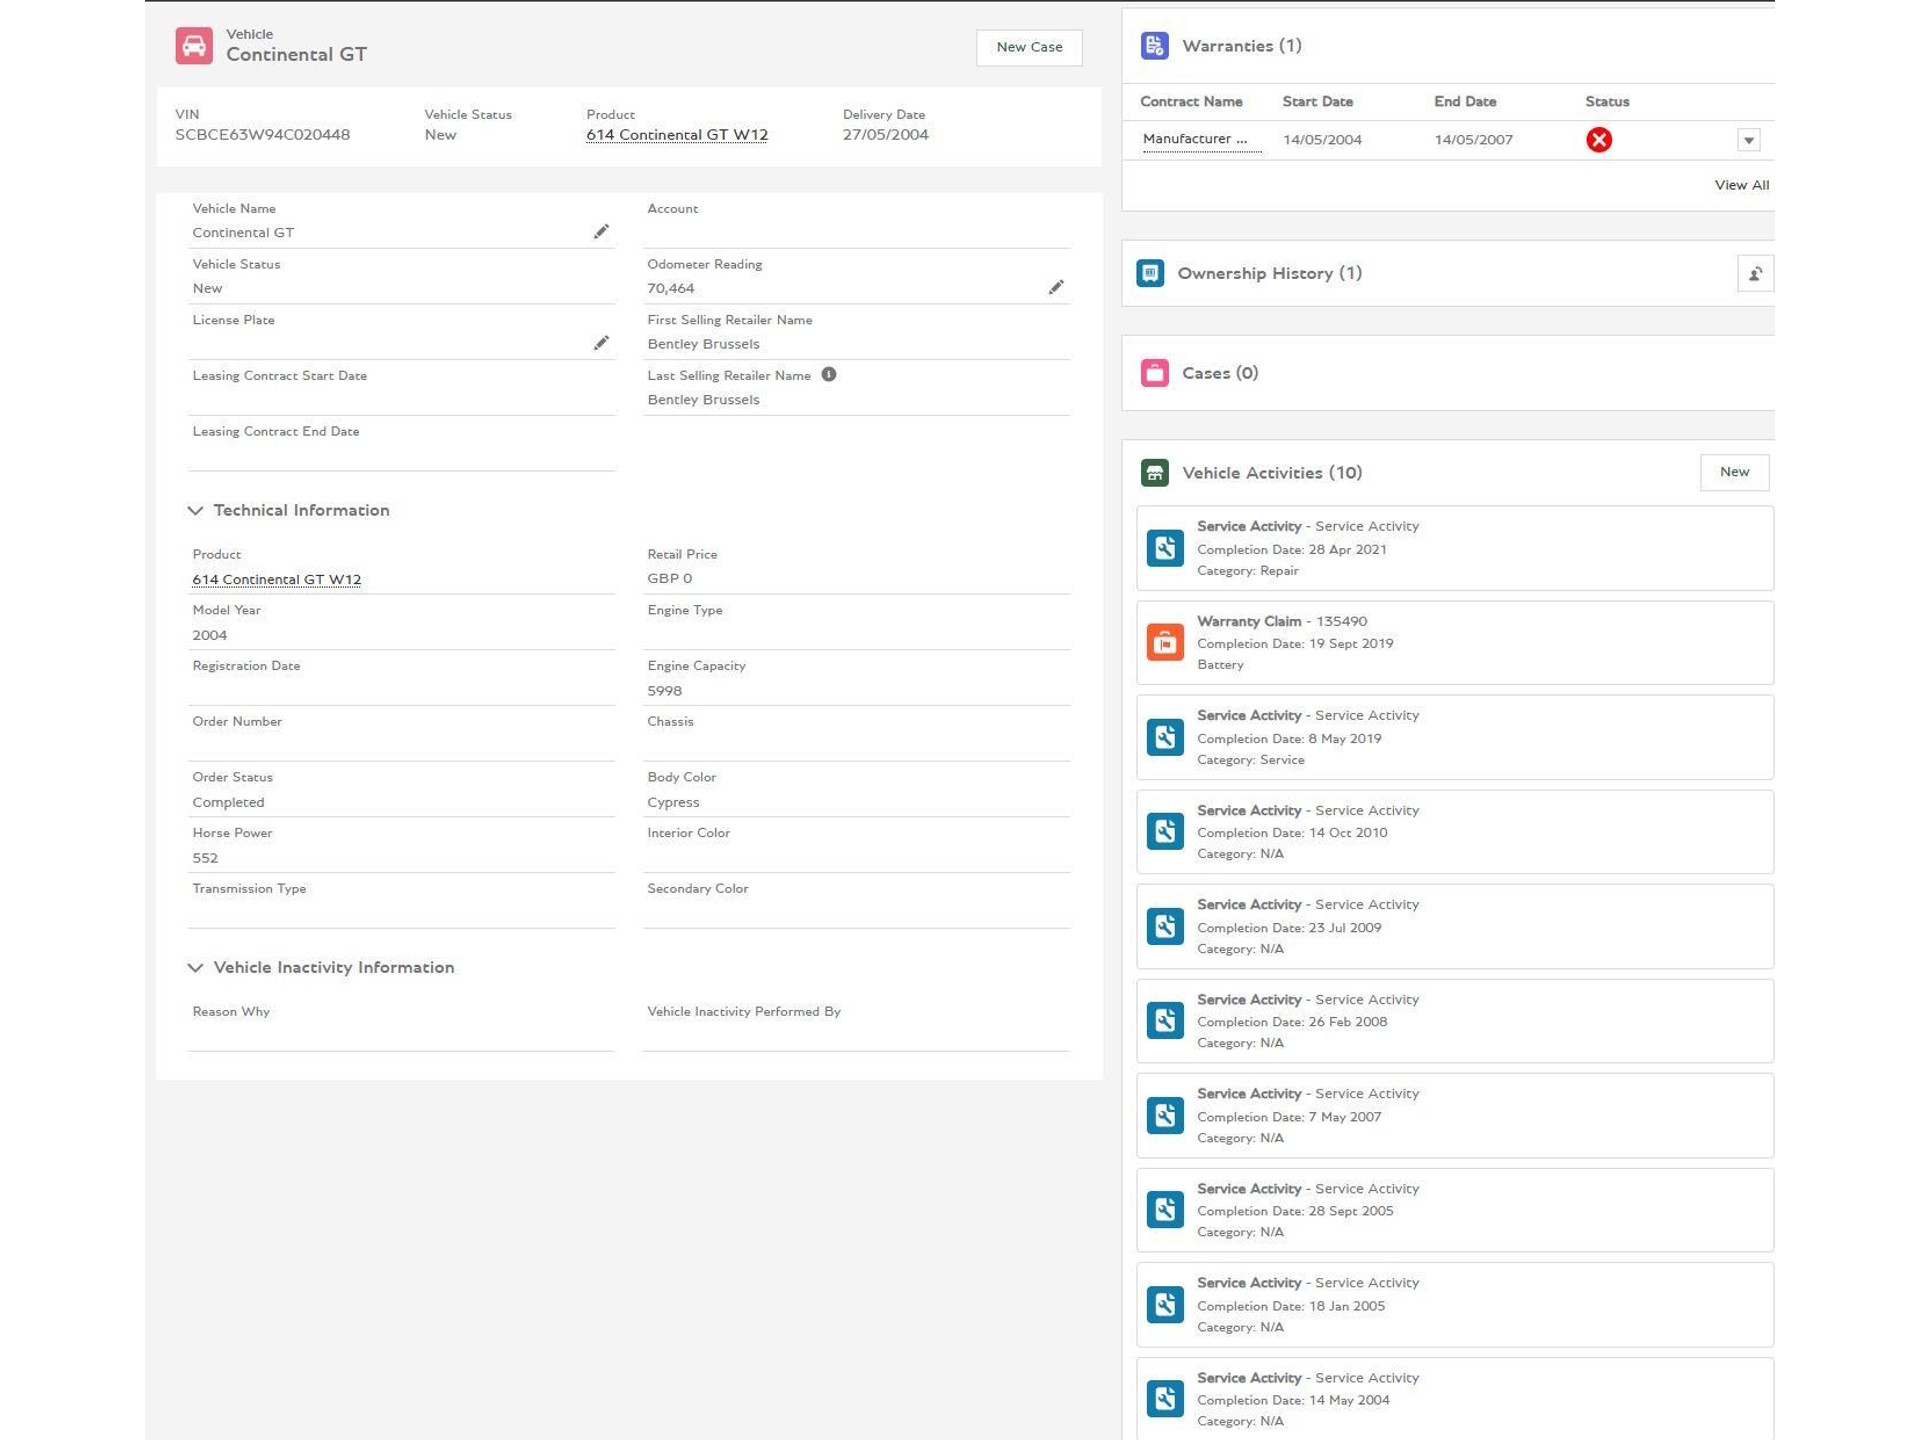Click the Engine Capacity value 5998
The width and height of the screenshot is (1920, 1440).
coord(665,691)
